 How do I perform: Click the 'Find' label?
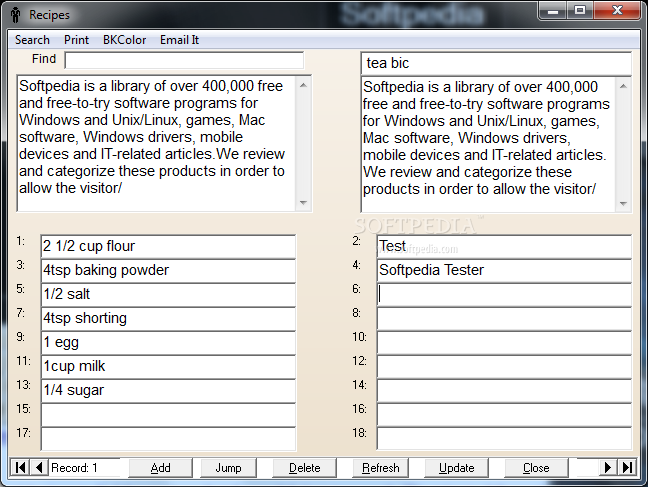44,59
